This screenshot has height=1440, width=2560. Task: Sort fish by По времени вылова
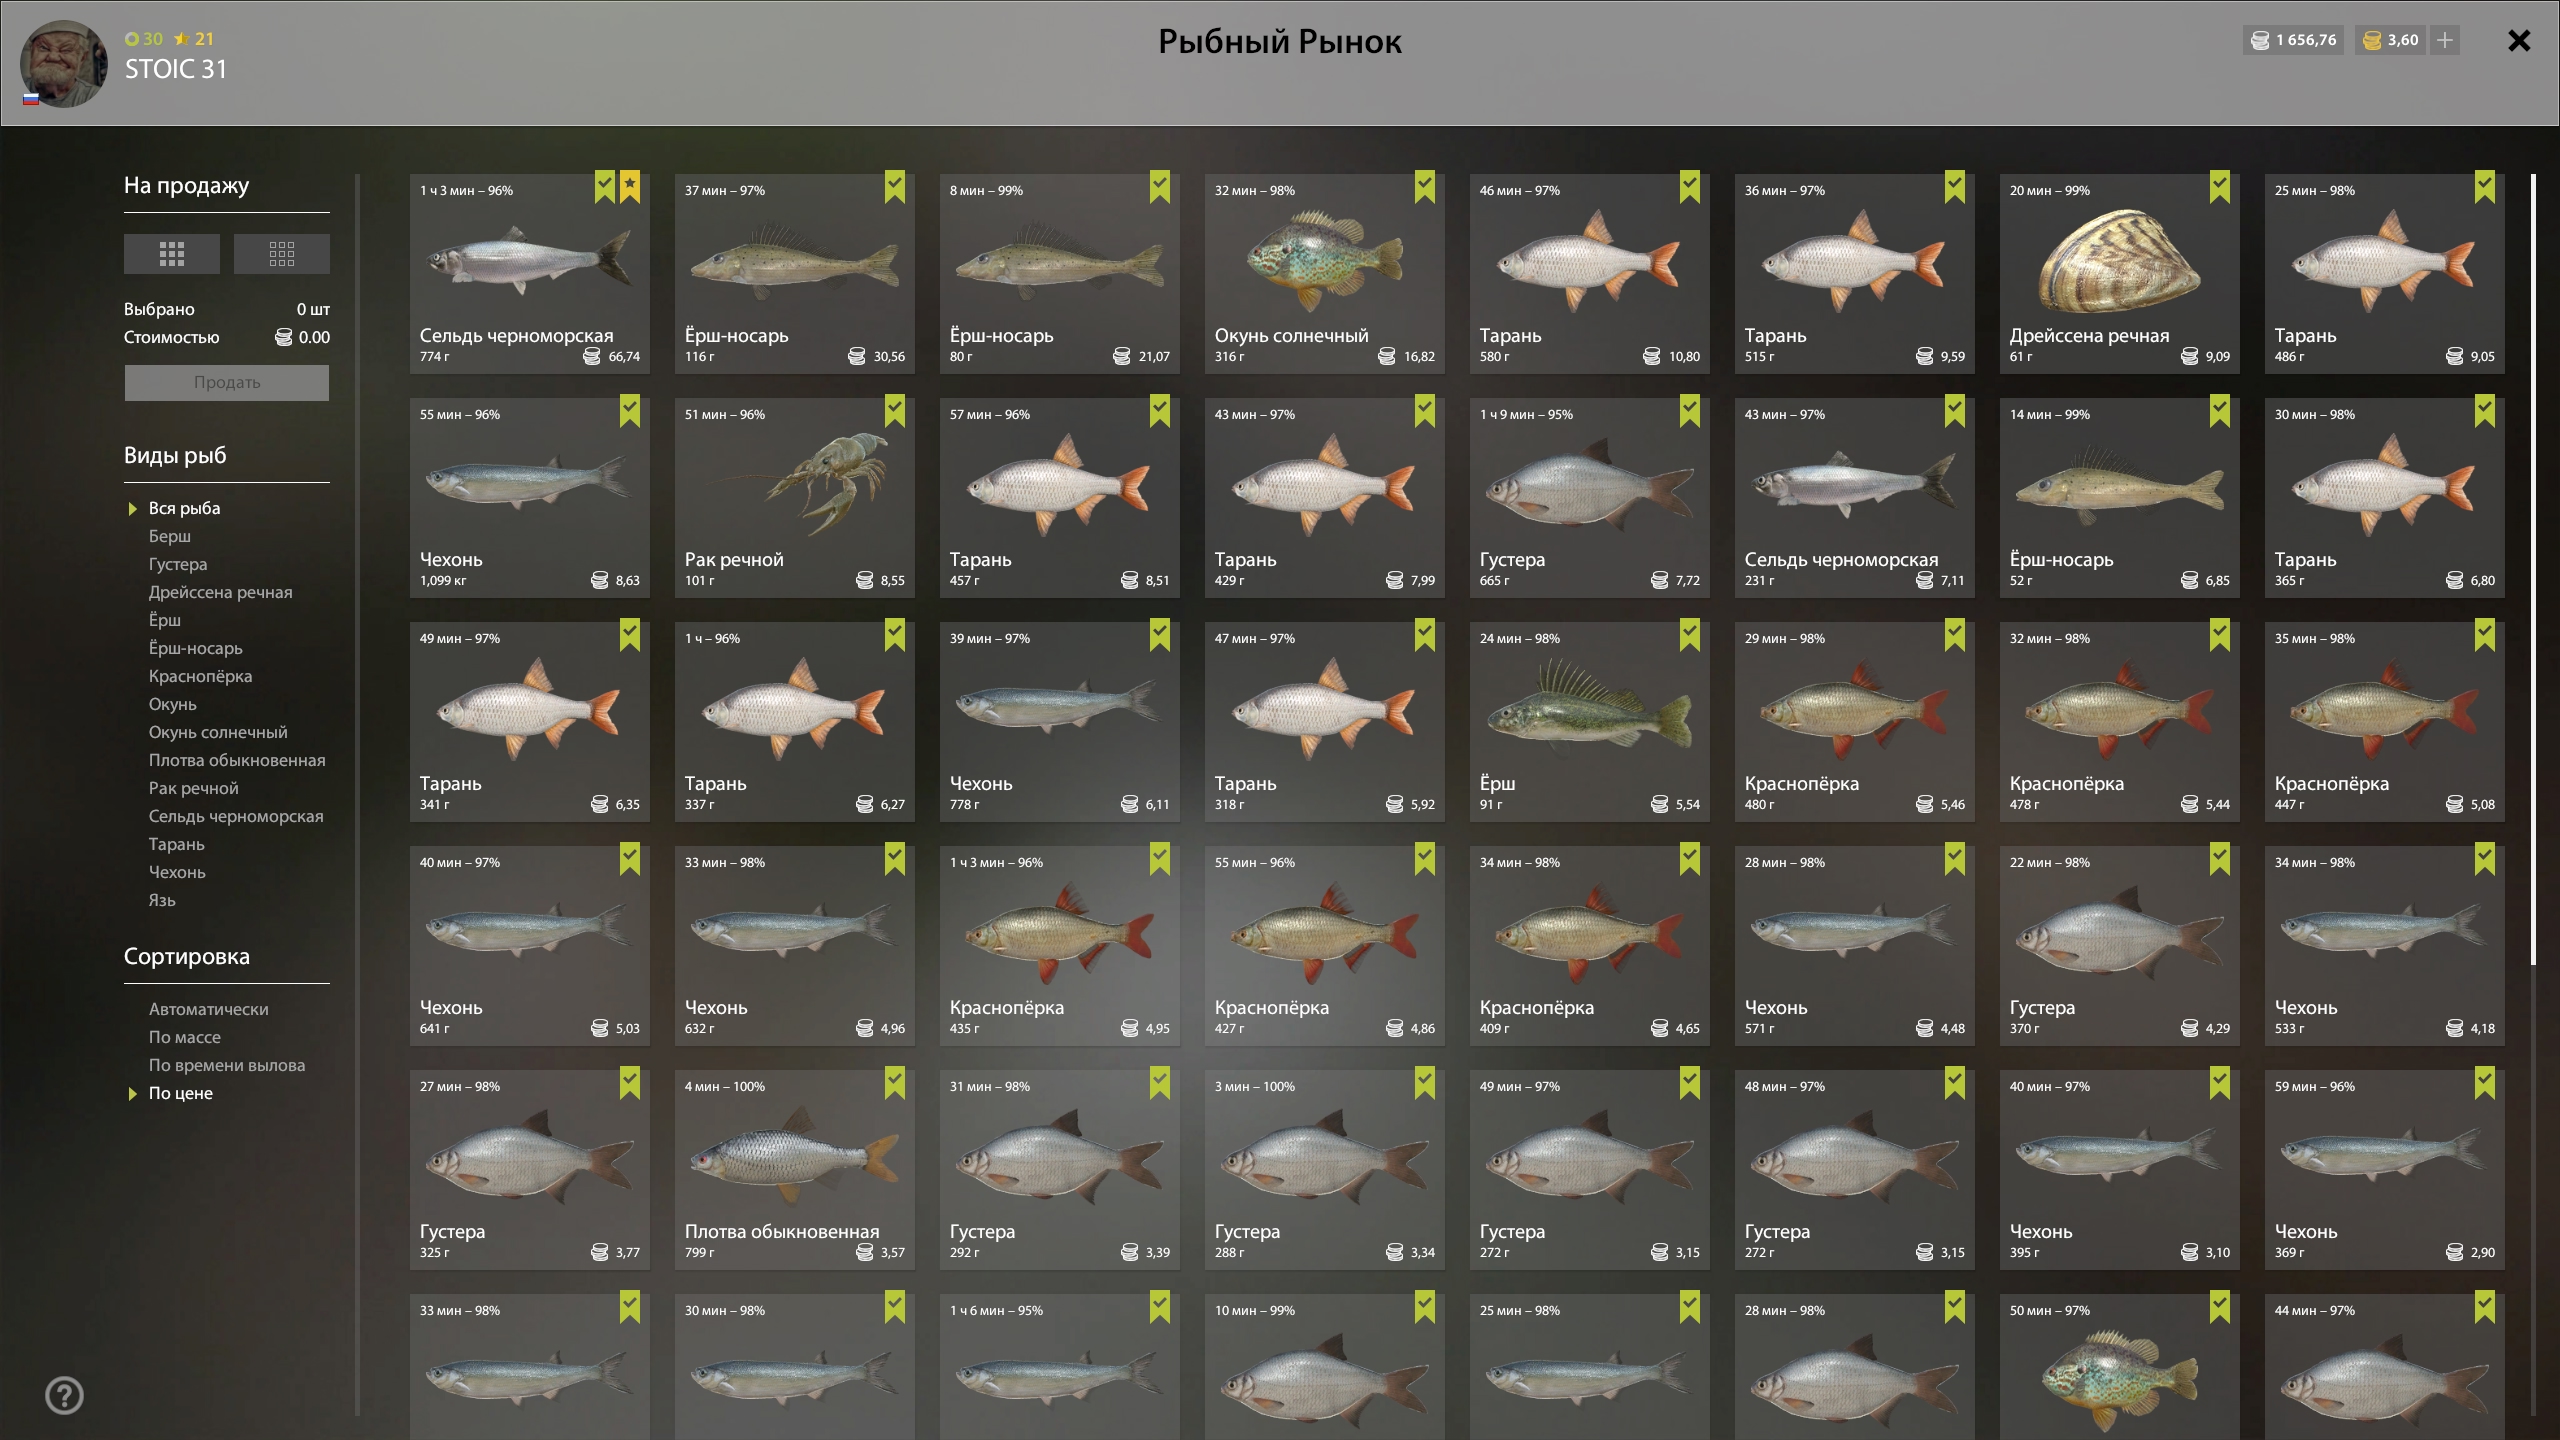tap(227, 1065)
